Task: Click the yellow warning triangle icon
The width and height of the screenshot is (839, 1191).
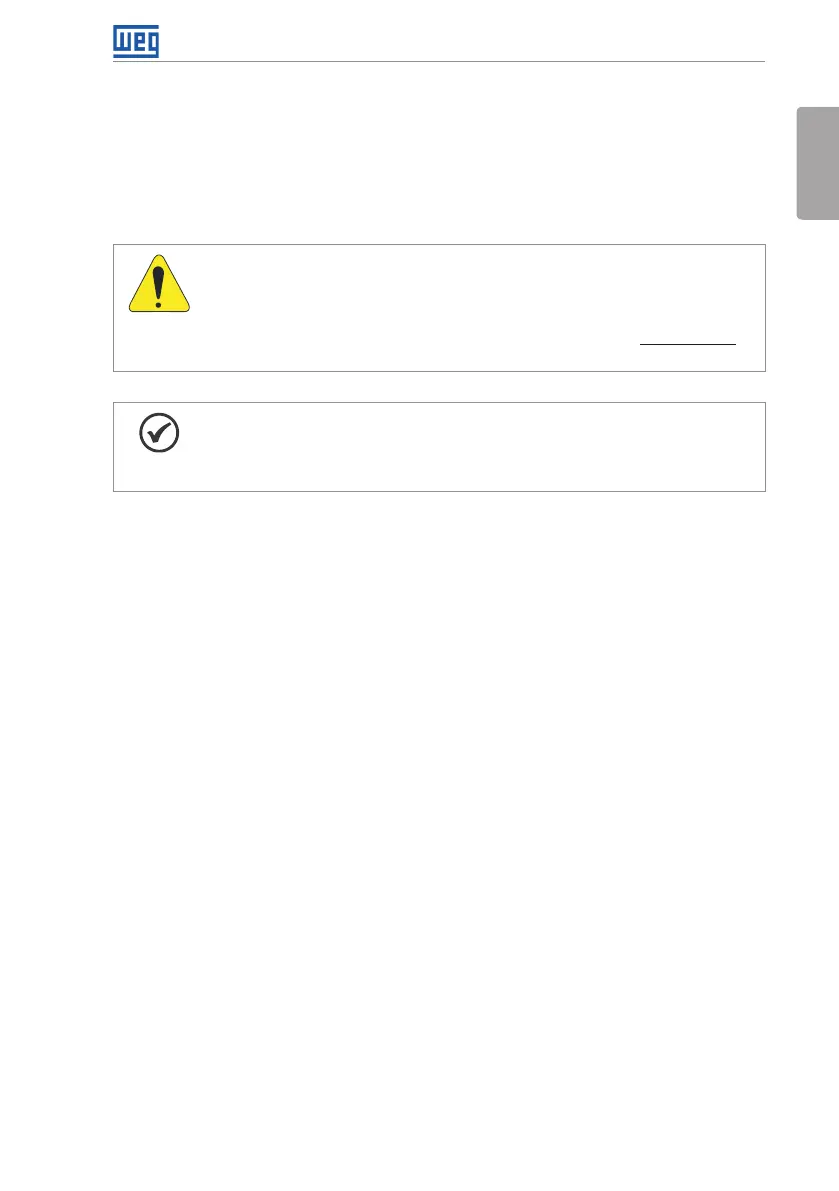Action: [159, 283]
